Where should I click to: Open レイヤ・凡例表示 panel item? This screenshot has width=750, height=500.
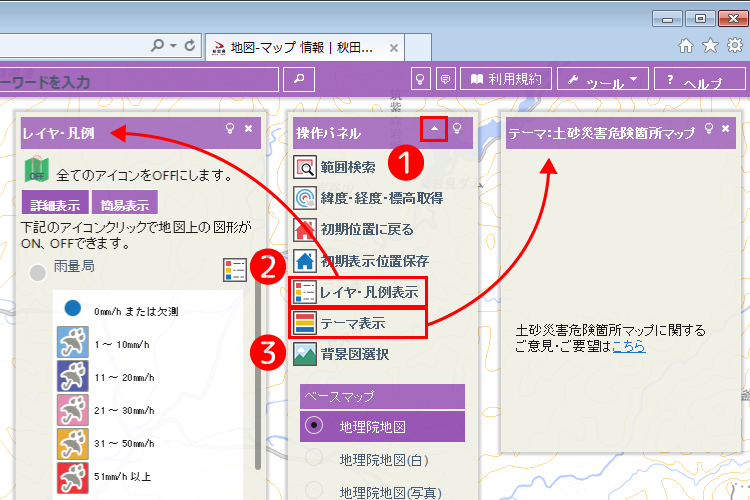coord(357,292)
